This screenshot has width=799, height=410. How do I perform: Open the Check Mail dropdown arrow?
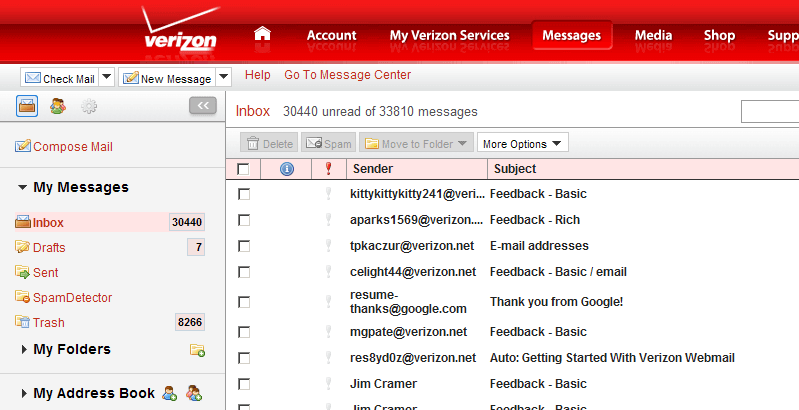point(106,77)
